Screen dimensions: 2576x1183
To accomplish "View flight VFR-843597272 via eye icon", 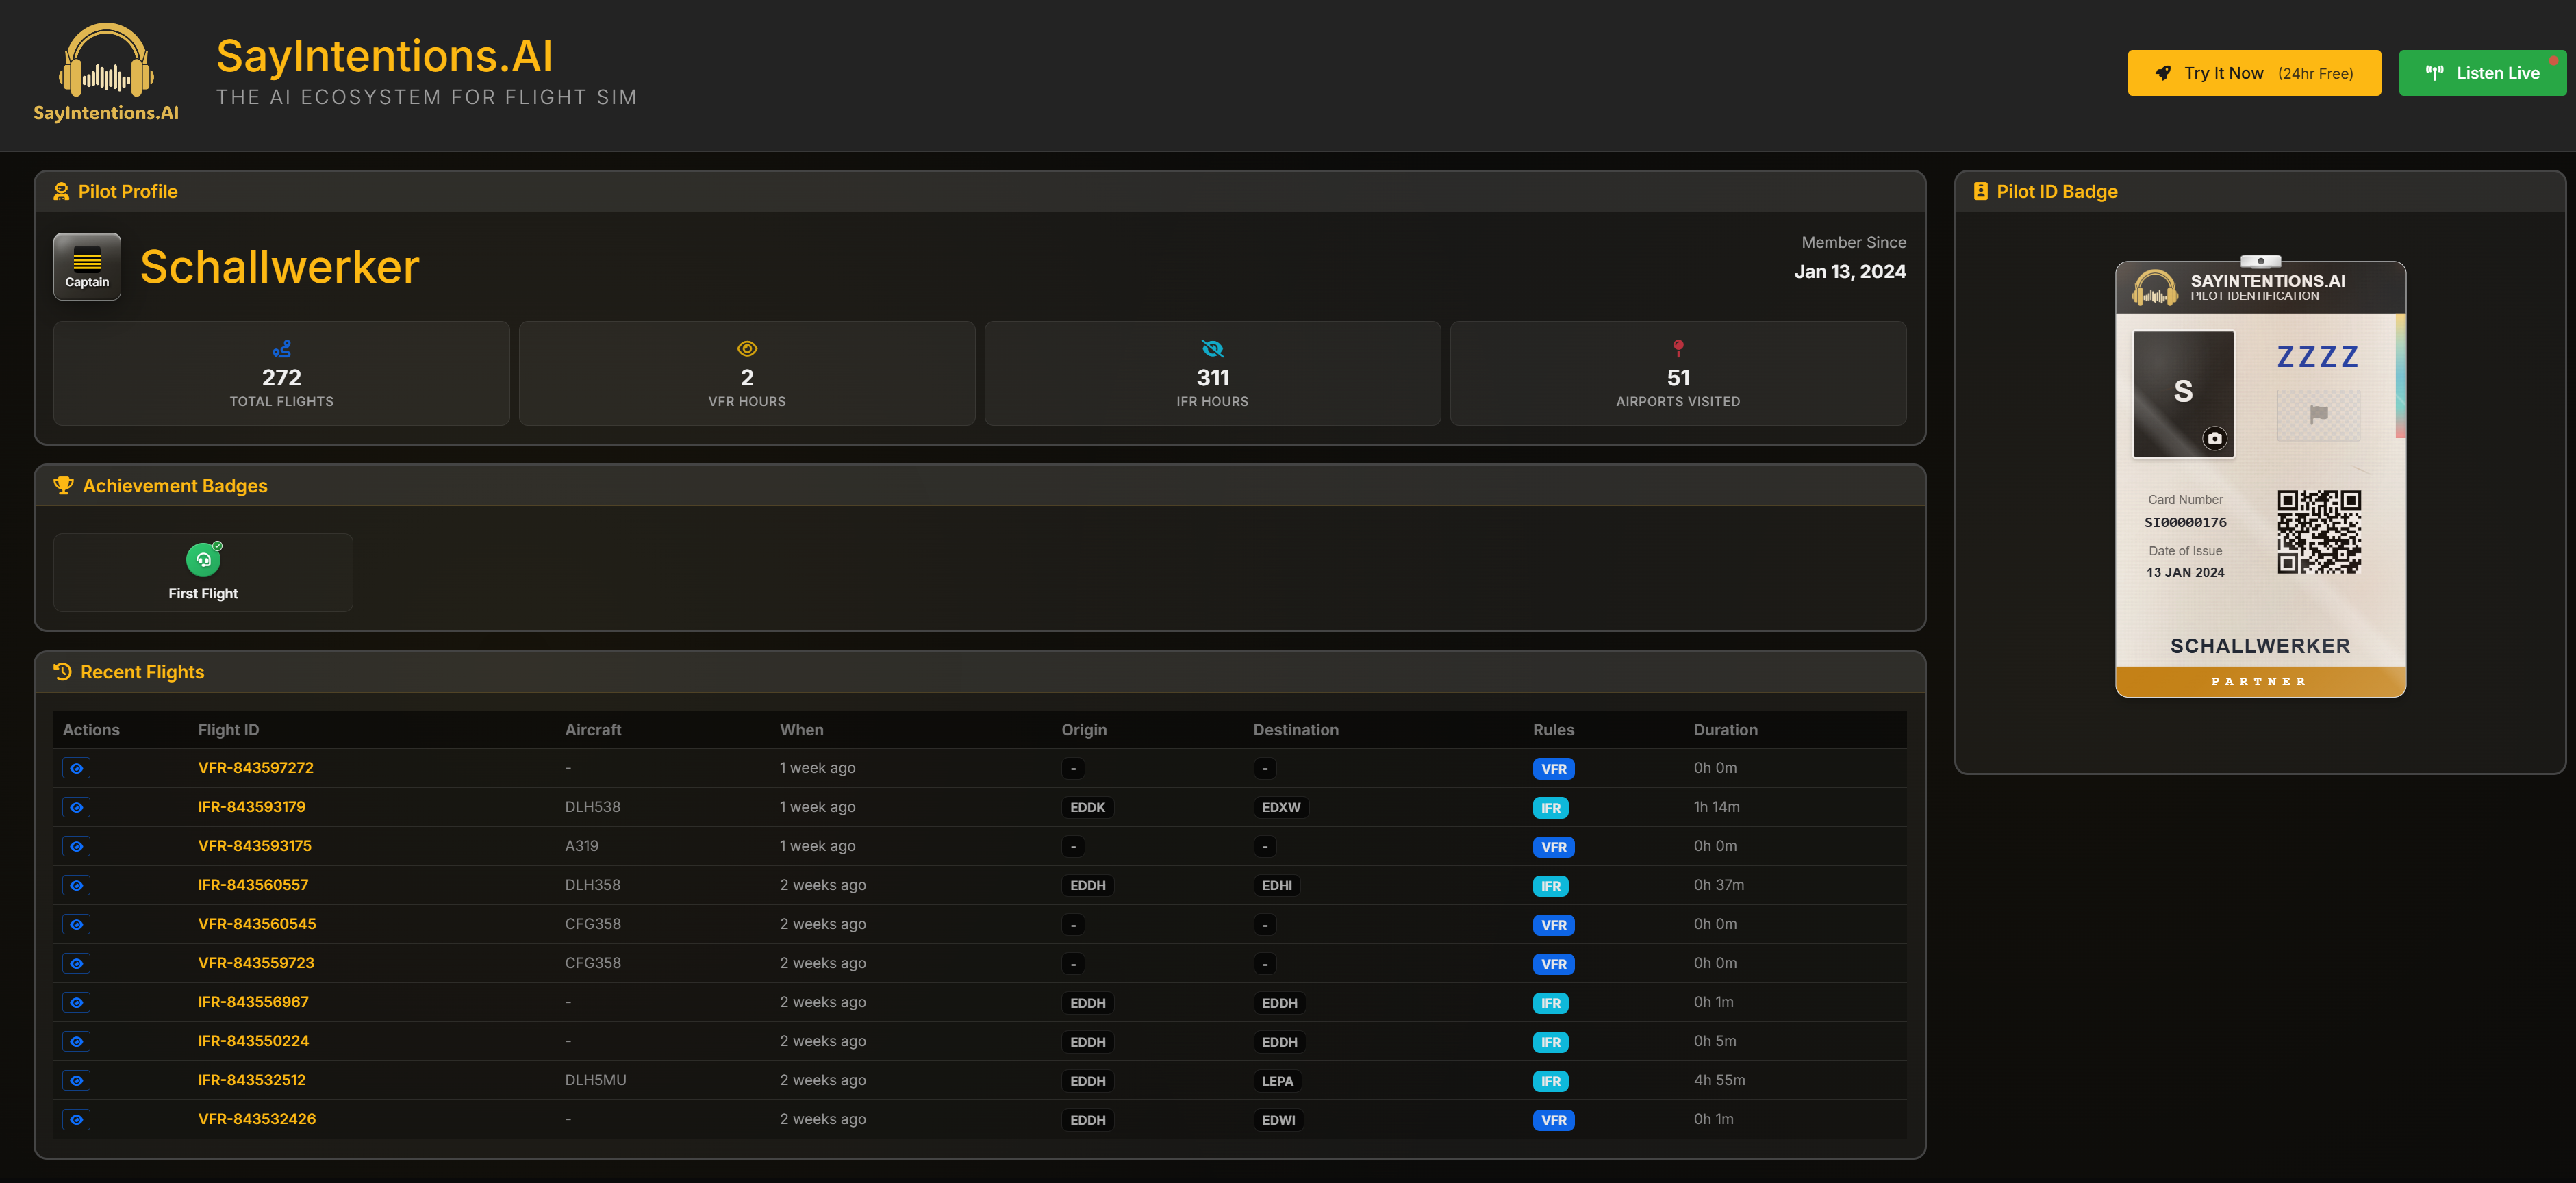I will (x=76, y=768).
